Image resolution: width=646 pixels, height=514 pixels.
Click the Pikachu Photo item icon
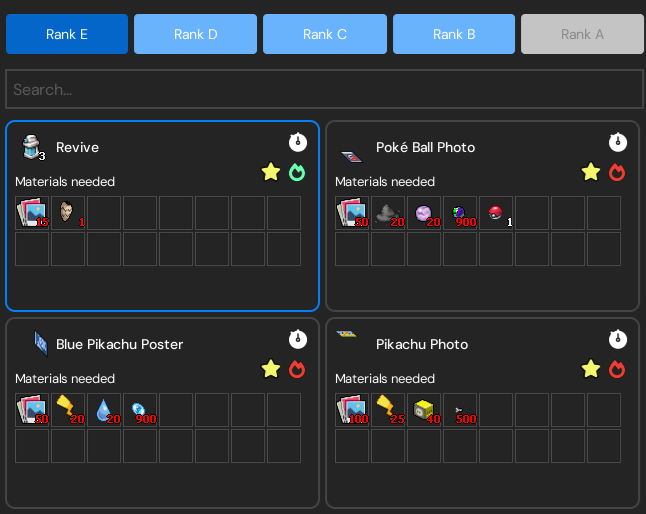pos(347,334)
